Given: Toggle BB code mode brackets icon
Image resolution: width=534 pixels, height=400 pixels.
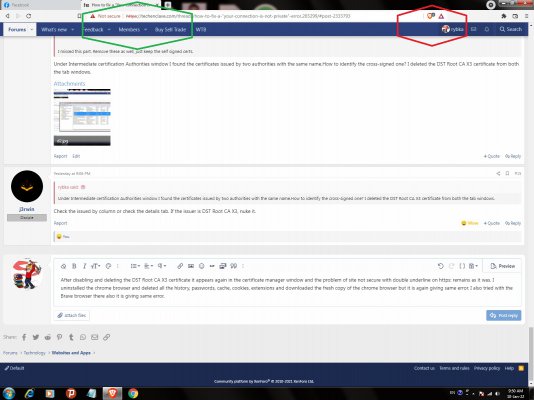Looking at the screenshot, I should [462, 266].
